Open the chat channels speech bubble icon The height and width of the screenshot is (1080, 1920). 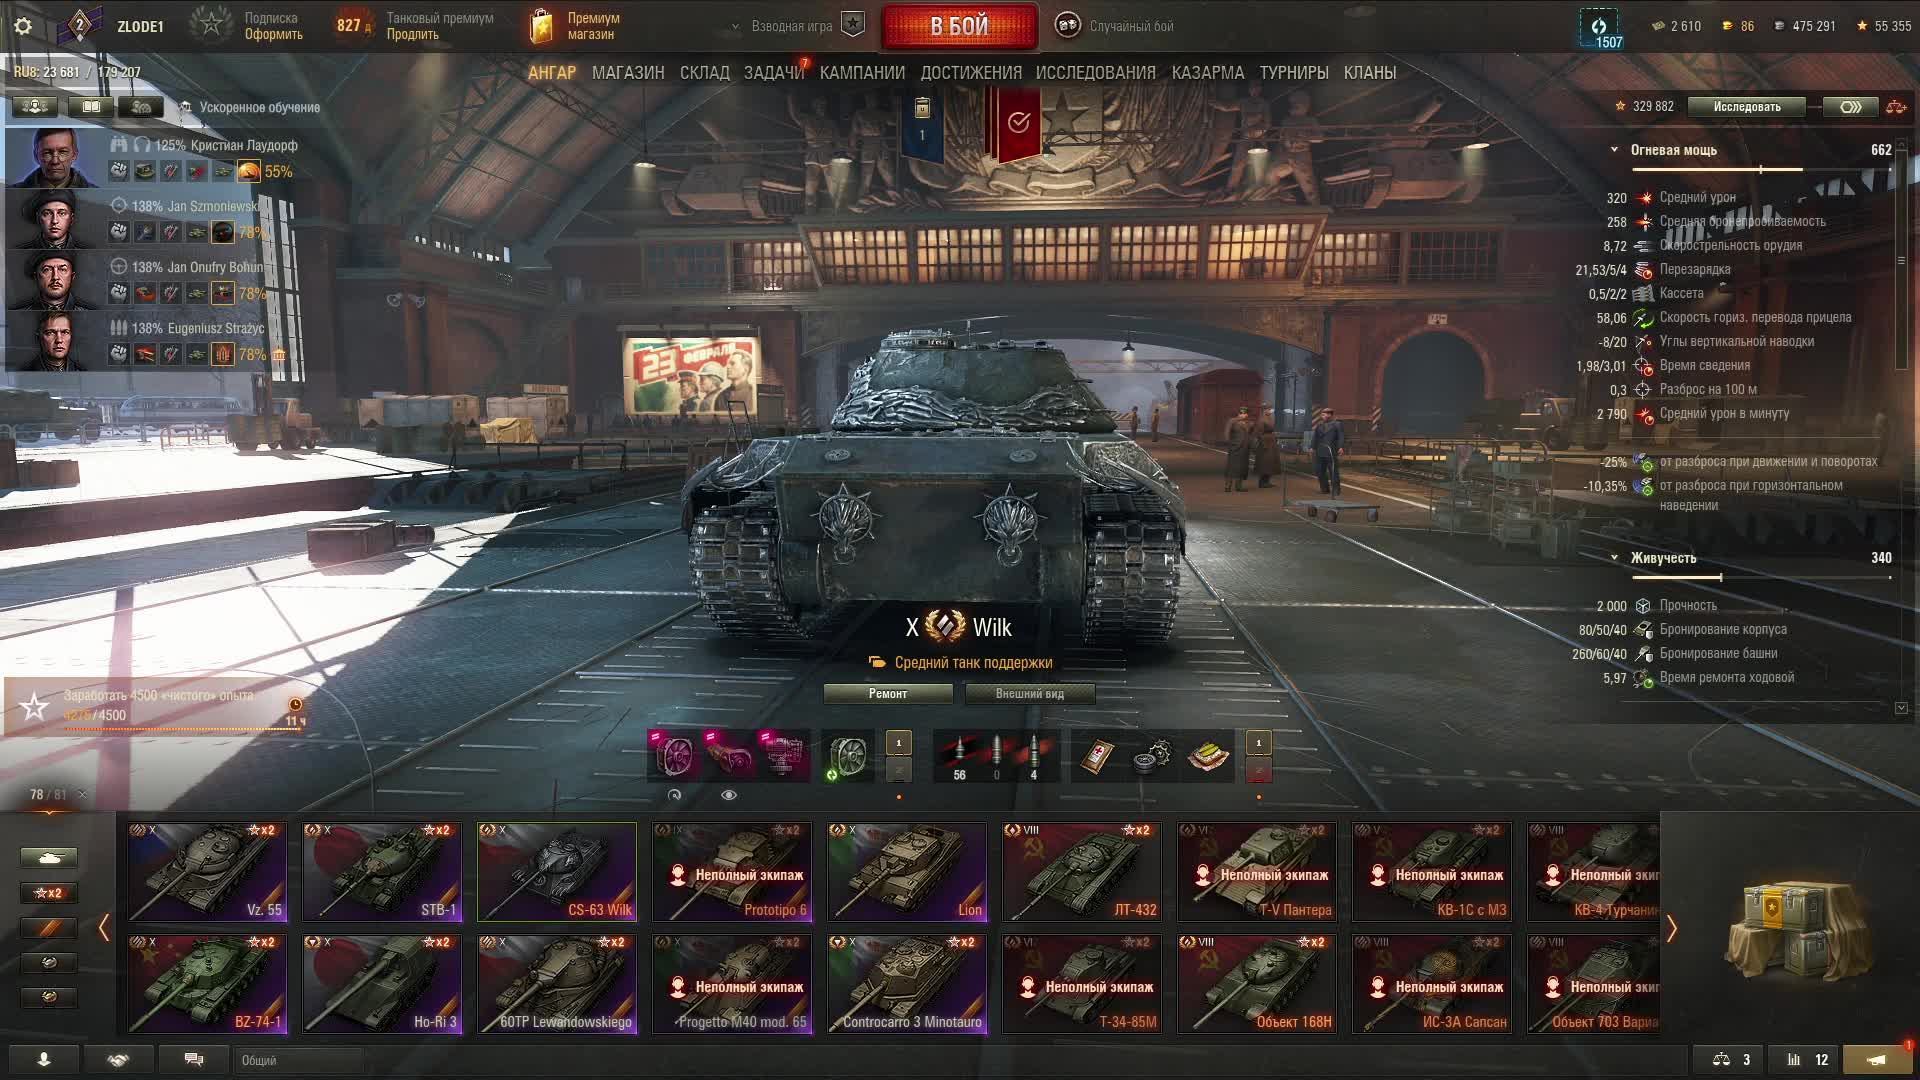coord(194,1060)
